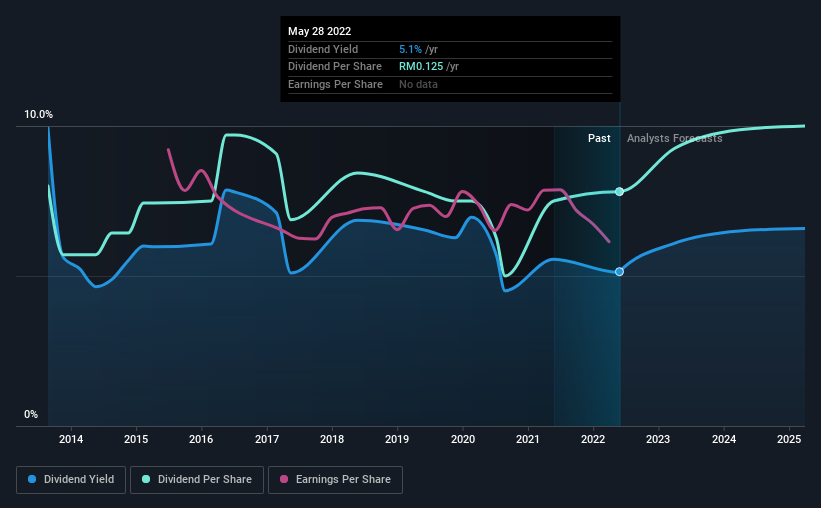Image resolution: width=821 pixels, height=508 pixels.
Task: Click the 2018 x-axis label
Action: click(332, 439)
